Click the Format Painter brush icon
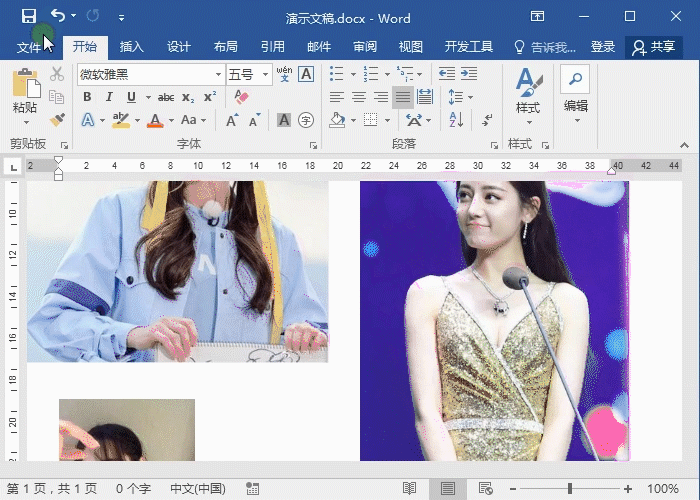This screenshot has height=500, width=700. 57,119
